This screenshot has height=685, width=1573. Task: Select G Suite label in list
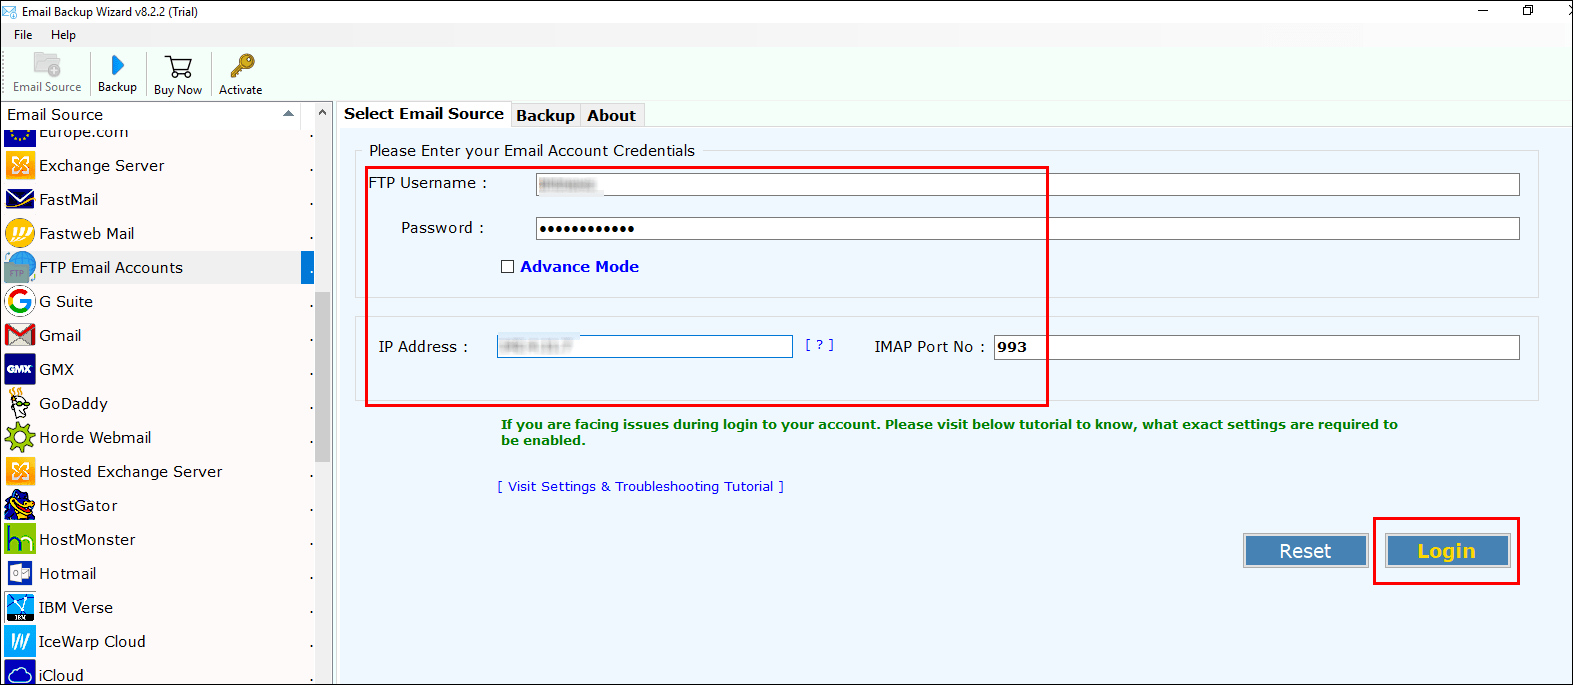[66, 302]
